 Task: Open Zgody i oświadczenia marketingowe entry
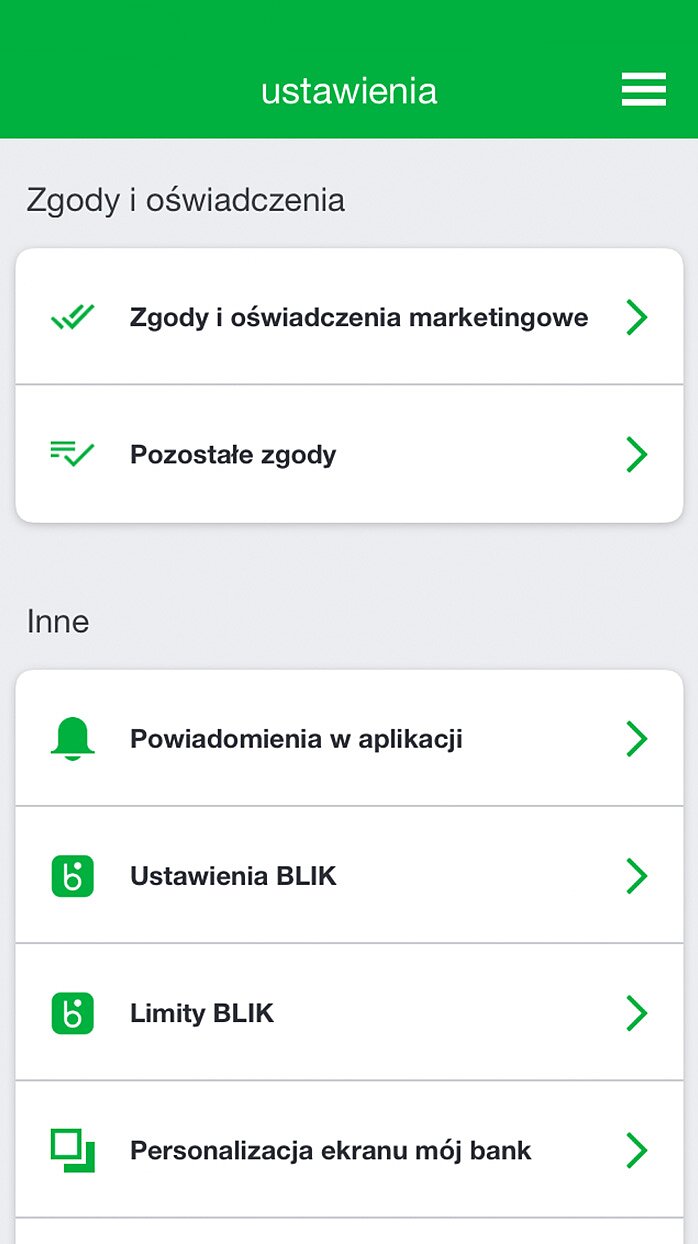pyautogui.click(x=349, y=317)
